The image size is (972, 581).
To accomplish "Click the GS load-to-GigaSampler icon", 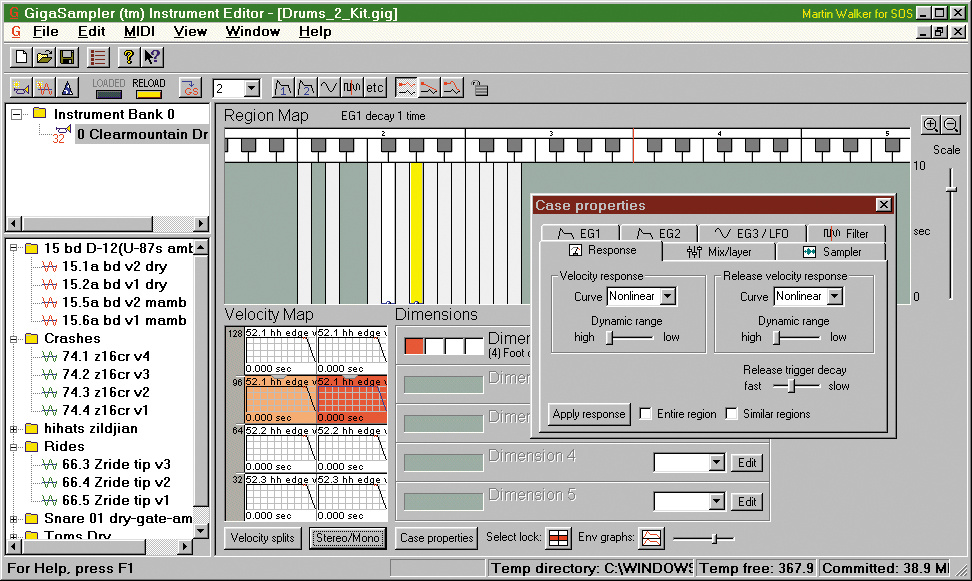I will pos(190,88).
